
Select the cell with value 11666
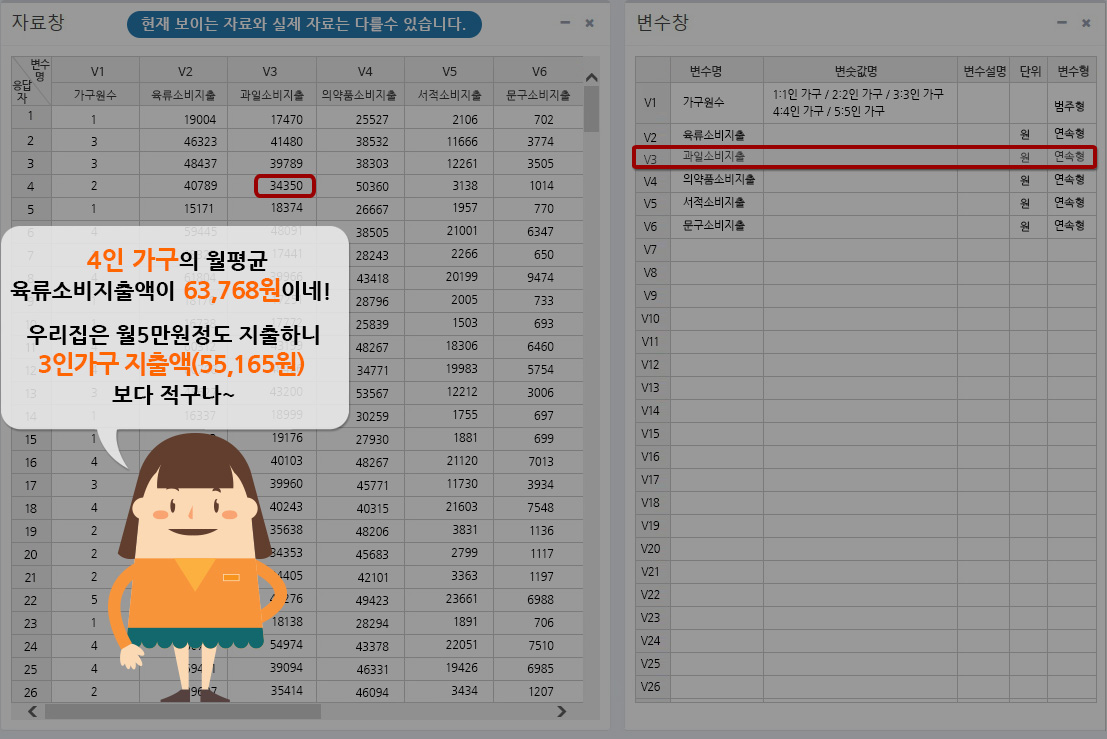click(449, 141)
